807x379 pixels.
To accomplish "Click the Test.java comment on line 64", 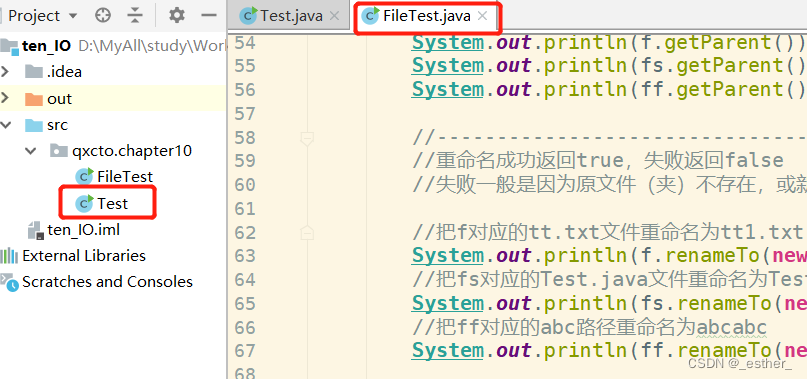I will [609, 280].
